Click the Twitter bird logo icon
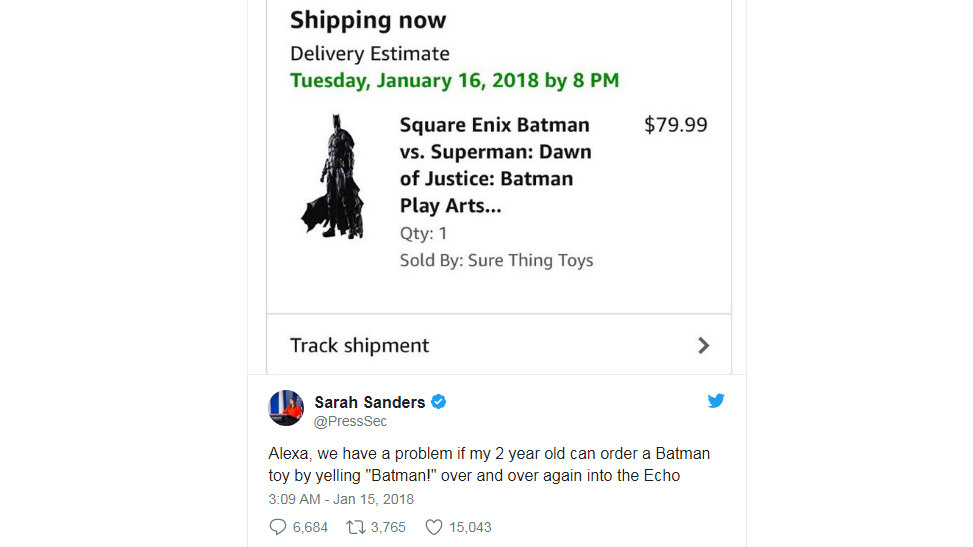This screenshot has height=547, width=973. click(716, 401)
